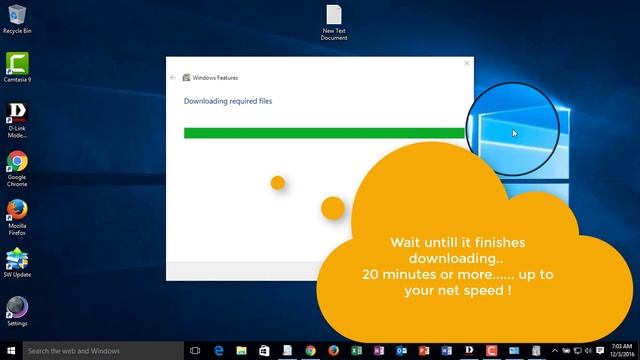Click the Windows Features title icon

(186, 78)
